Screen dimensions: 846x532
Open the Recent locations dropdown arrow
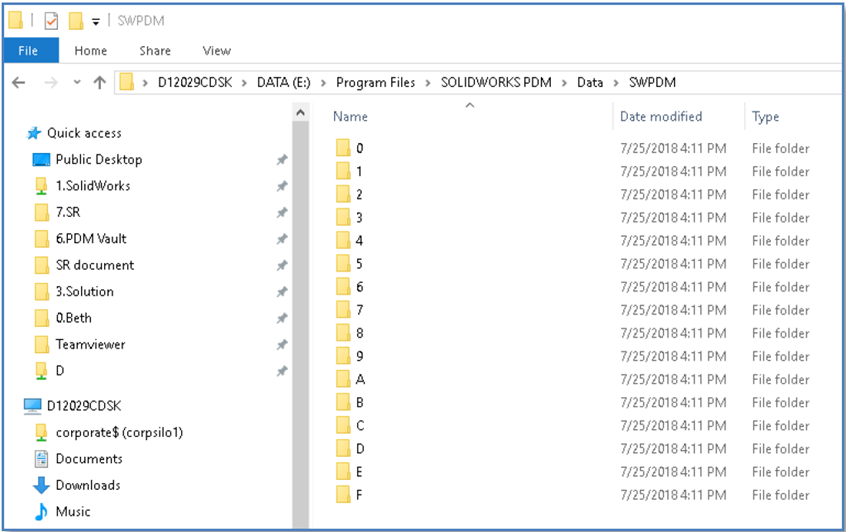click(76, 83)
